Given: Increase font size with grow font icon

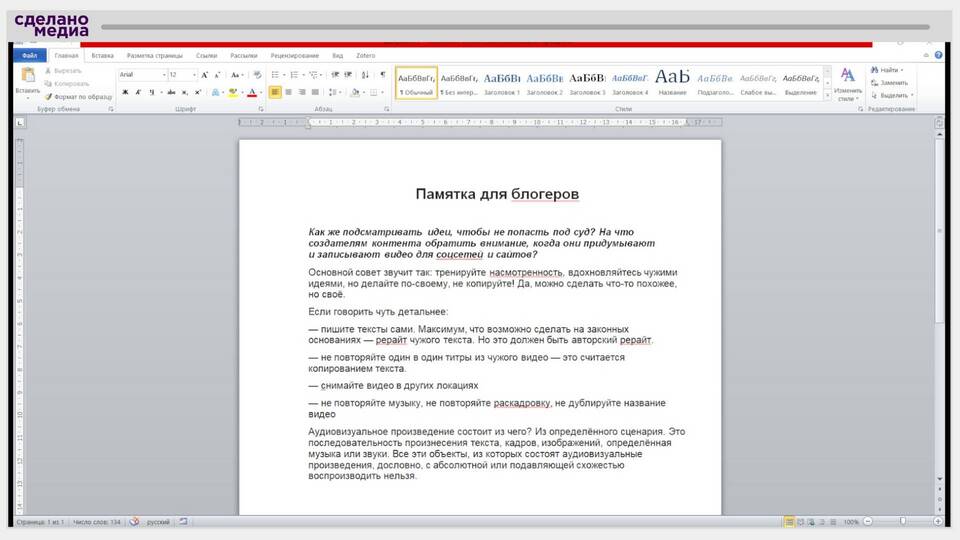Looking at the screenshot, I should (x=204, y=75).
